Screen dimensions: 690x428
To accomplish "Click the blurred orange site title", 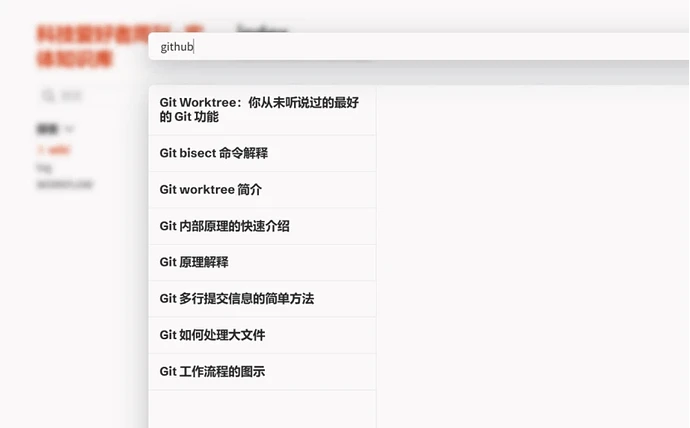I will pos(119,46).
